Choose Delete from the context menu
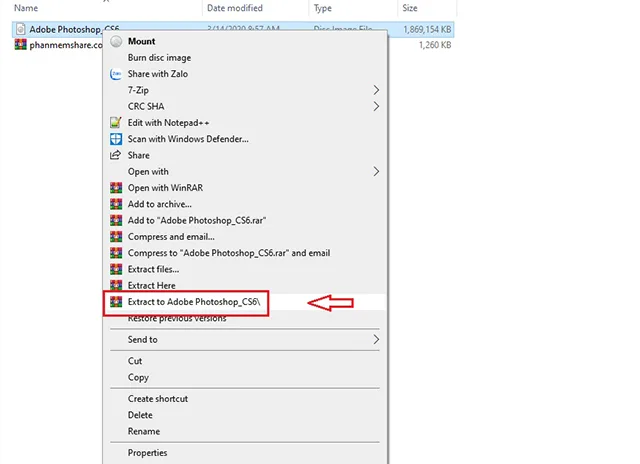 pos(140,415)
